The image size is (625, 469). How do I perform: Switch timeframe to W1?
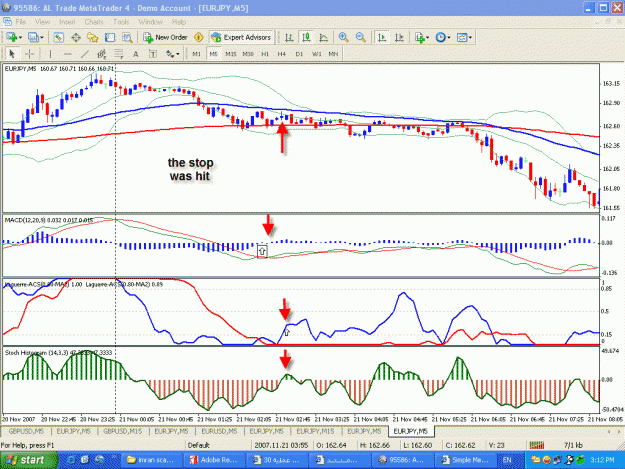click(316, 54)
